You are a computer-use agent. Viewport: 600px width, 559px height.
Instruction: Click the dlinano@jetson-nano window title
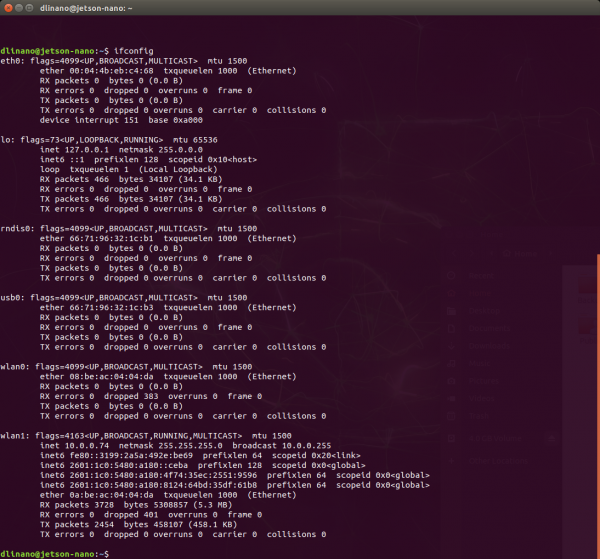(86, 8)
